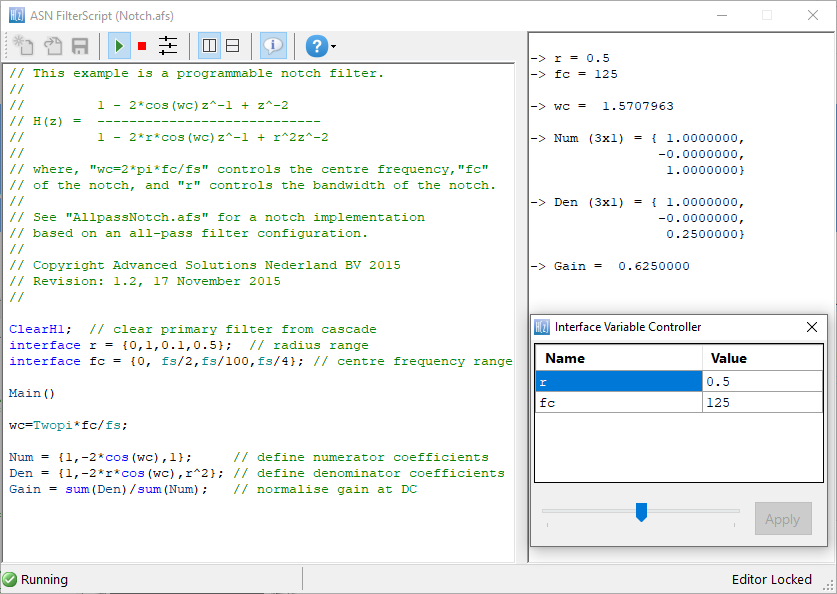Toggle the Editor Locked status
The image size is (837, 594).
coord(776,579)
